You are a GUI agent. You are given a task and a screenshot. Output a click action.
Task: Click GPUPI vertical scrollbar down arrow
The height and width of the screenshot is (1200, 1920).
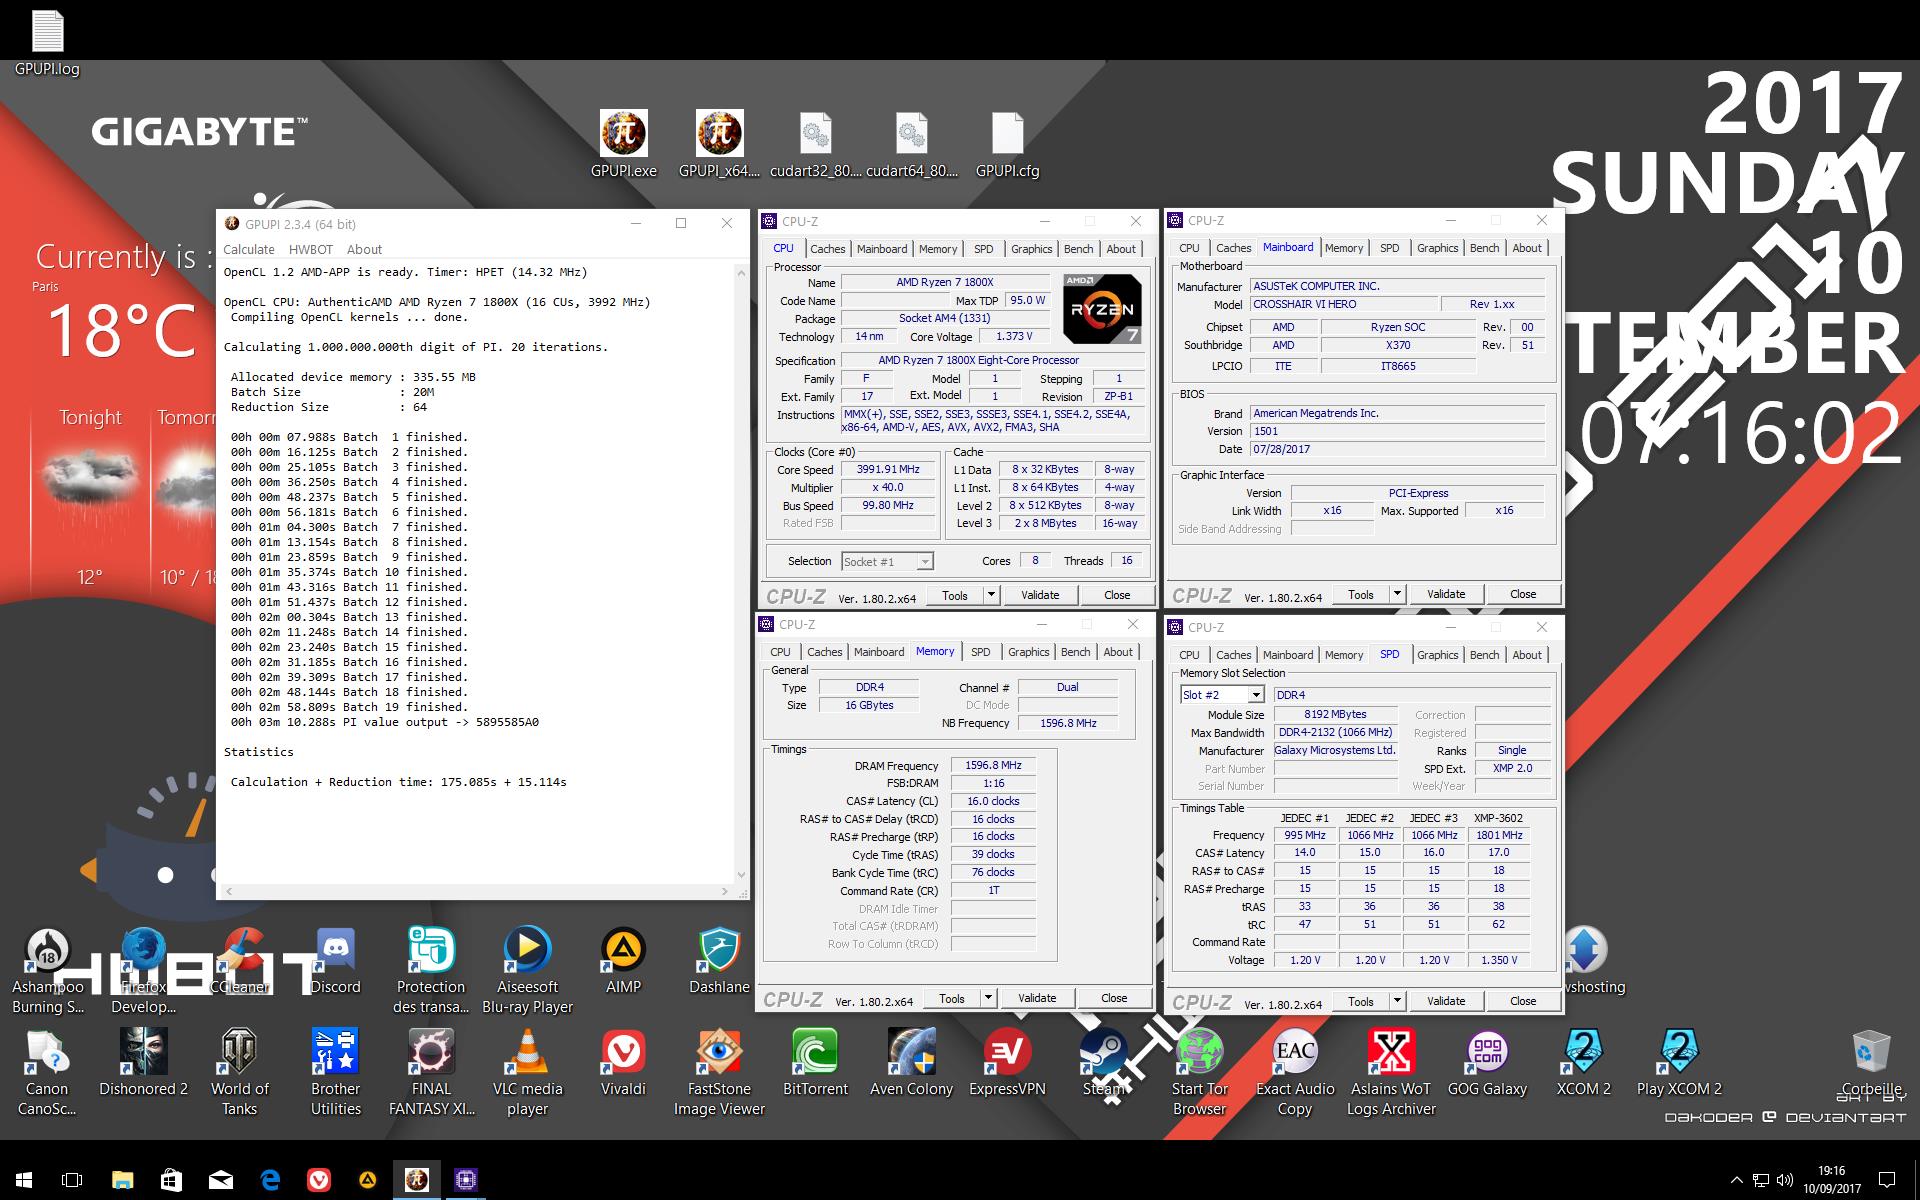741,874
